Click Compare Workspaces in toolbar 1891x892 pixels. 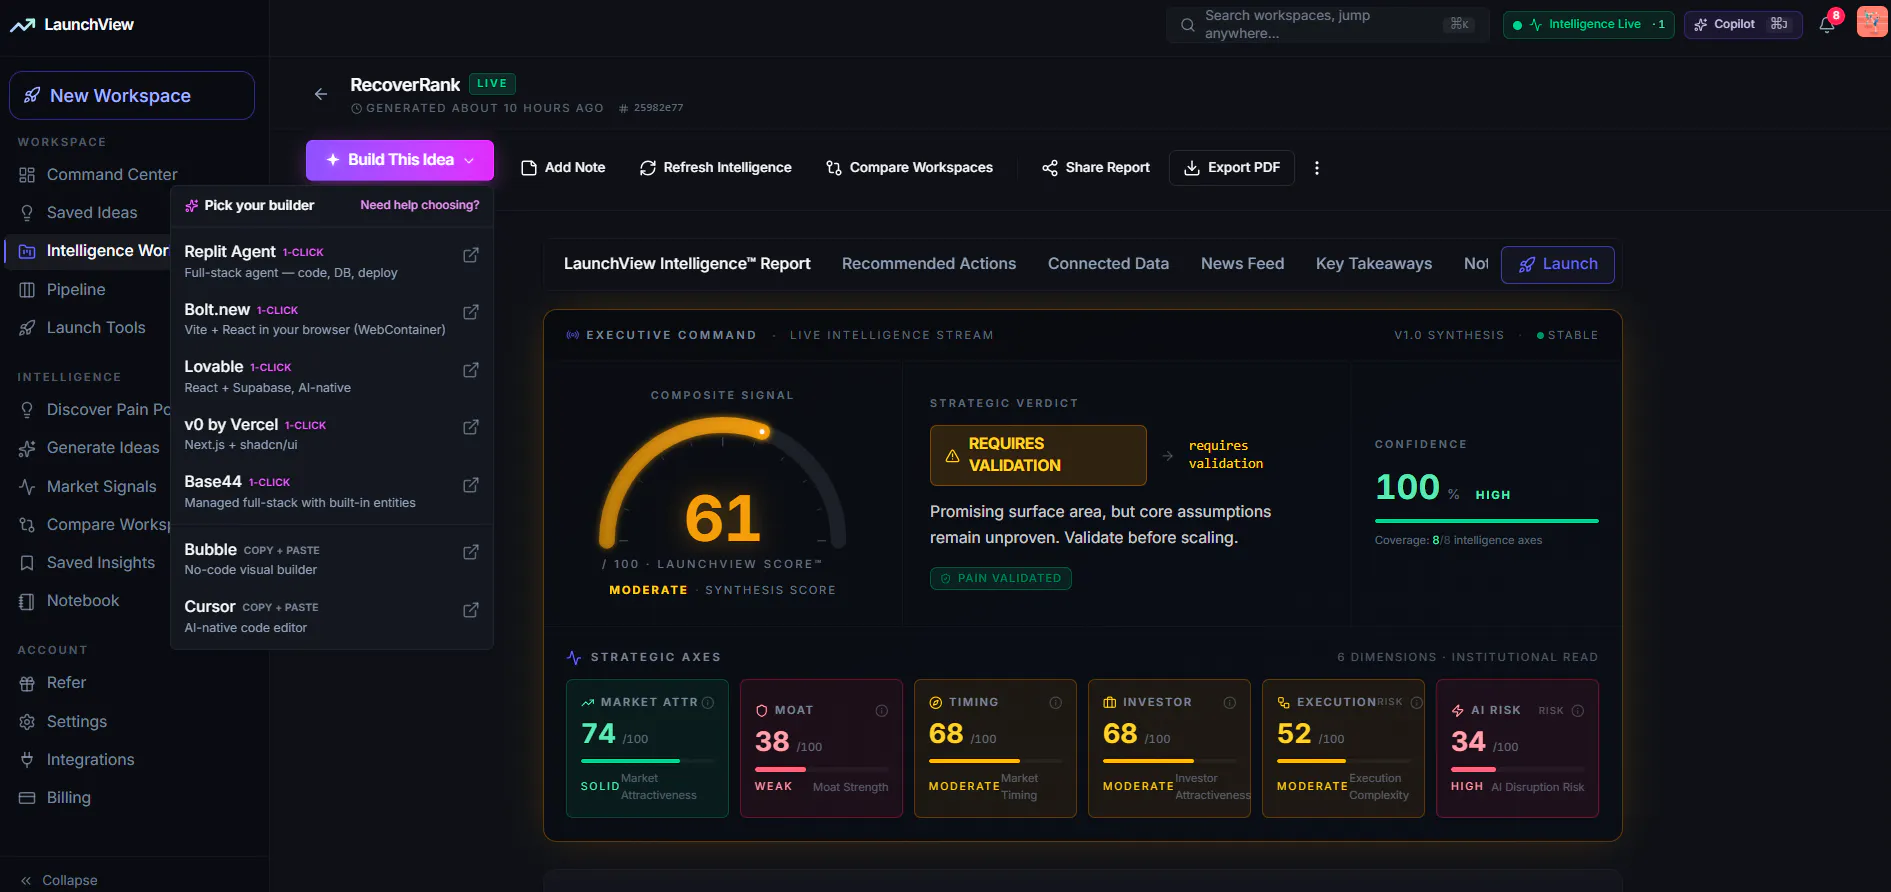coord(909,168)
